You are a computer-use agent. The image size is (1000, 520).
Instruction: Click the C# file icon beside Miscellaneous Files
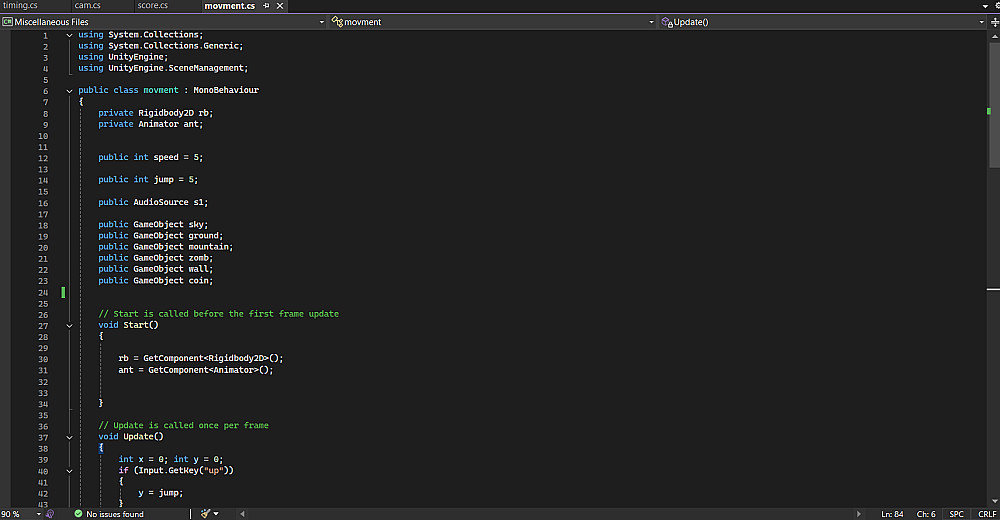[7, 22]
